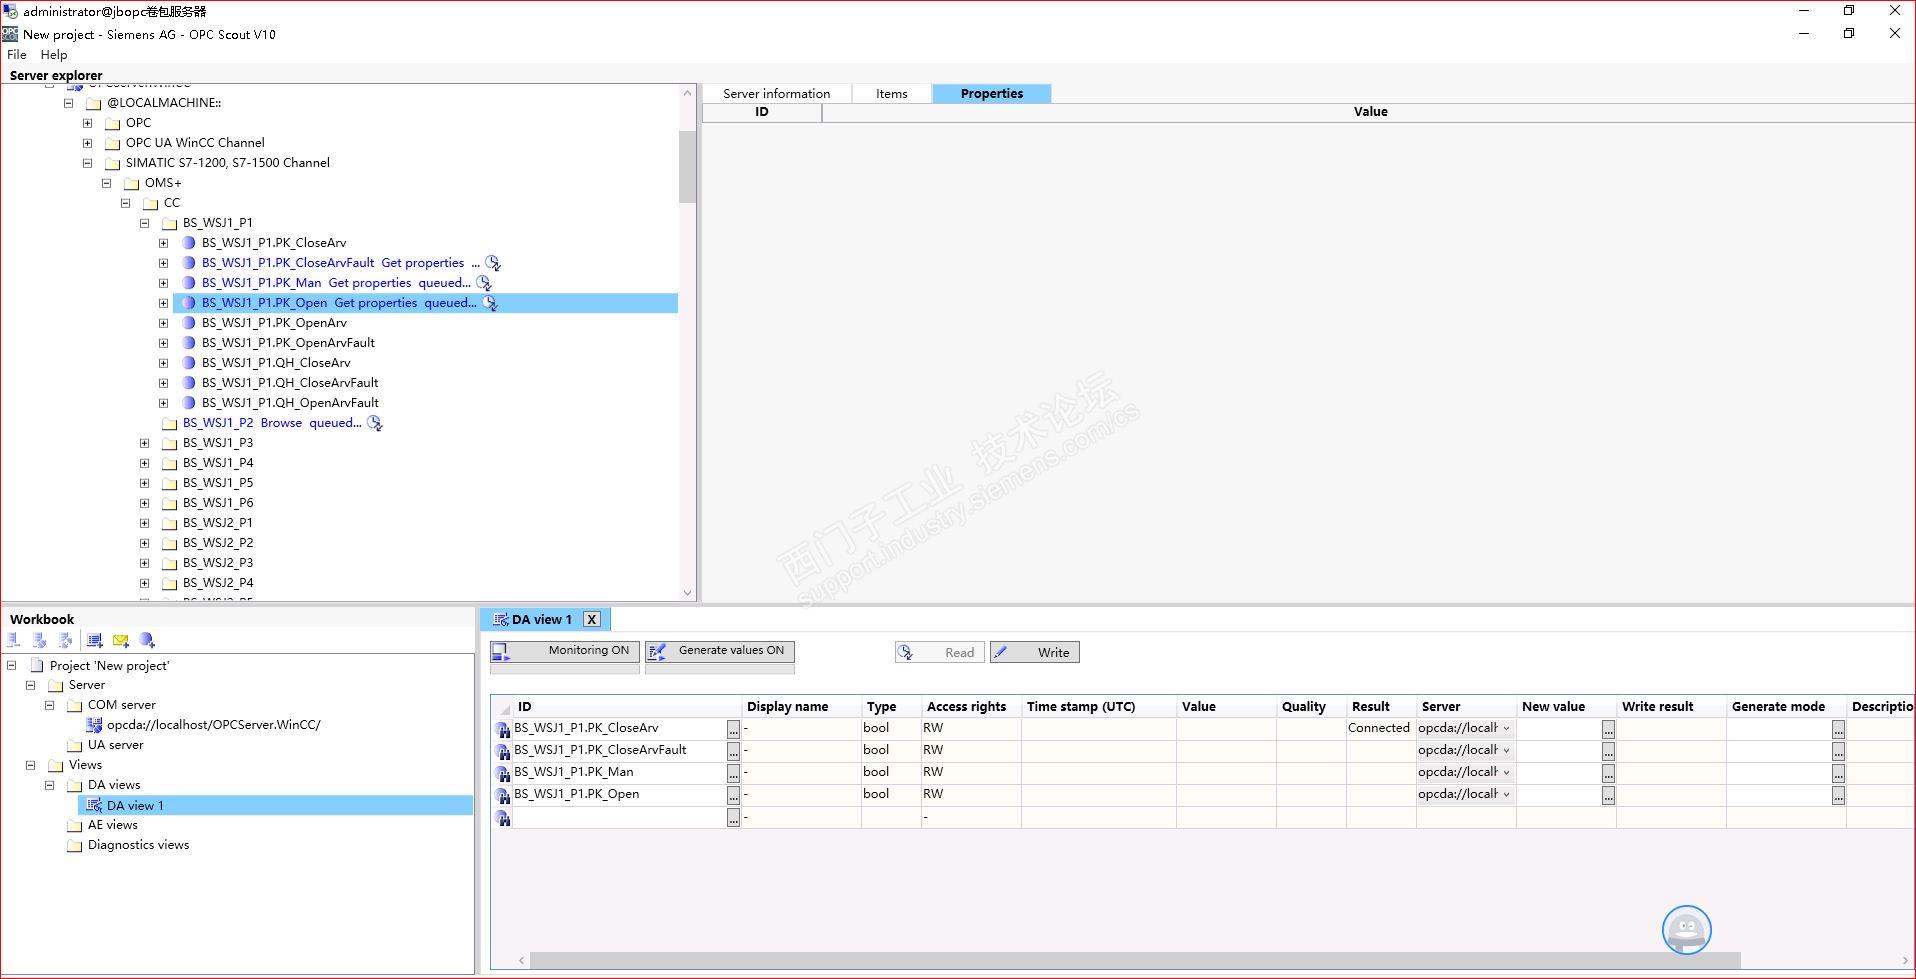Collapse the OMS+ folder node
Image resolution: width=1916 pixels, height=979 pixels.
tap(106, 183)
